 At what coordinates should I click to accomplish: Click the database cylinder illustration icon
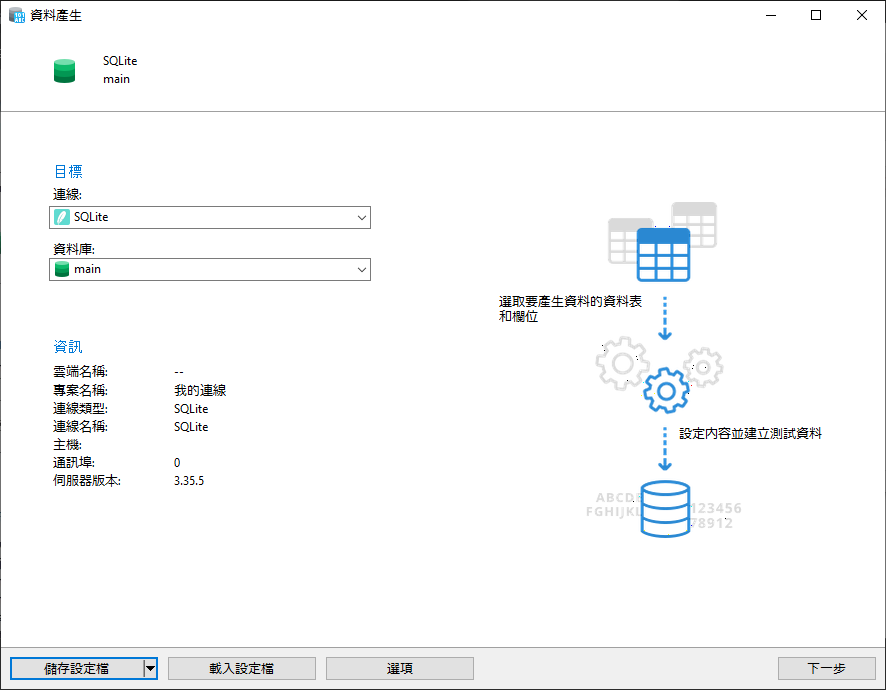664,508
